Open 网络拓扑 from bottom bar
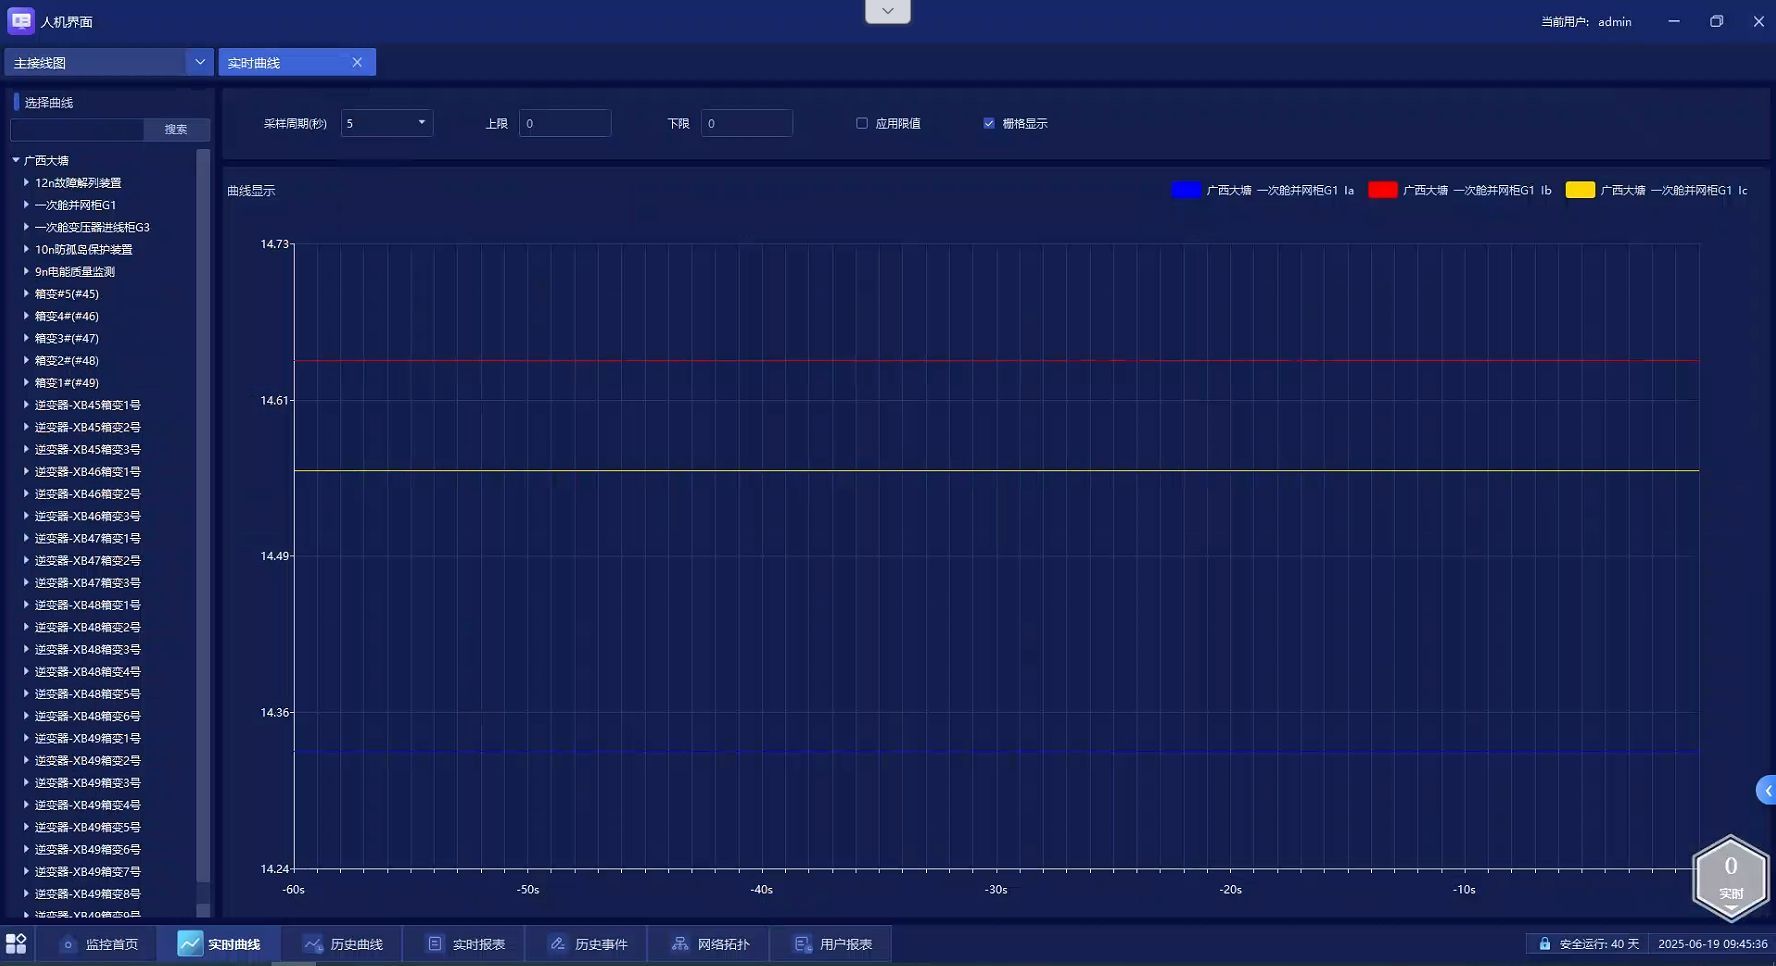Image resolution: width=1776 pixels, height=966 pixels. click(x=710, y=944)
